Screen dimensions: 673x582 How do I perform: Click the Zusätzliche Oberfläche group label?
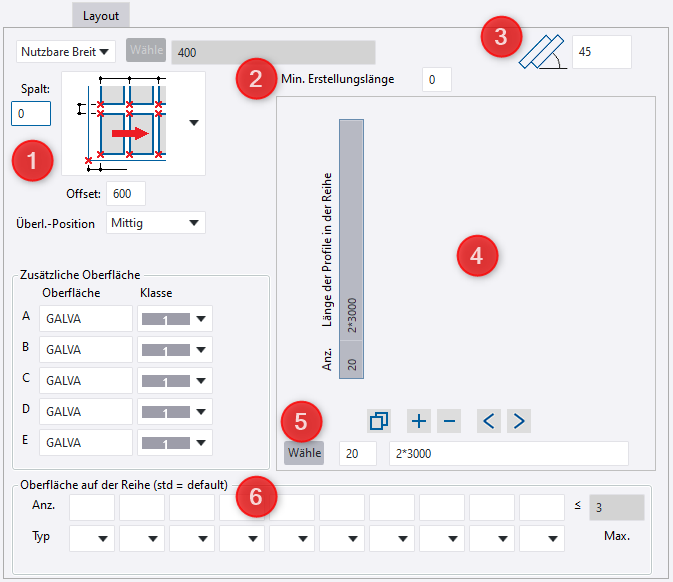(80, 275)
